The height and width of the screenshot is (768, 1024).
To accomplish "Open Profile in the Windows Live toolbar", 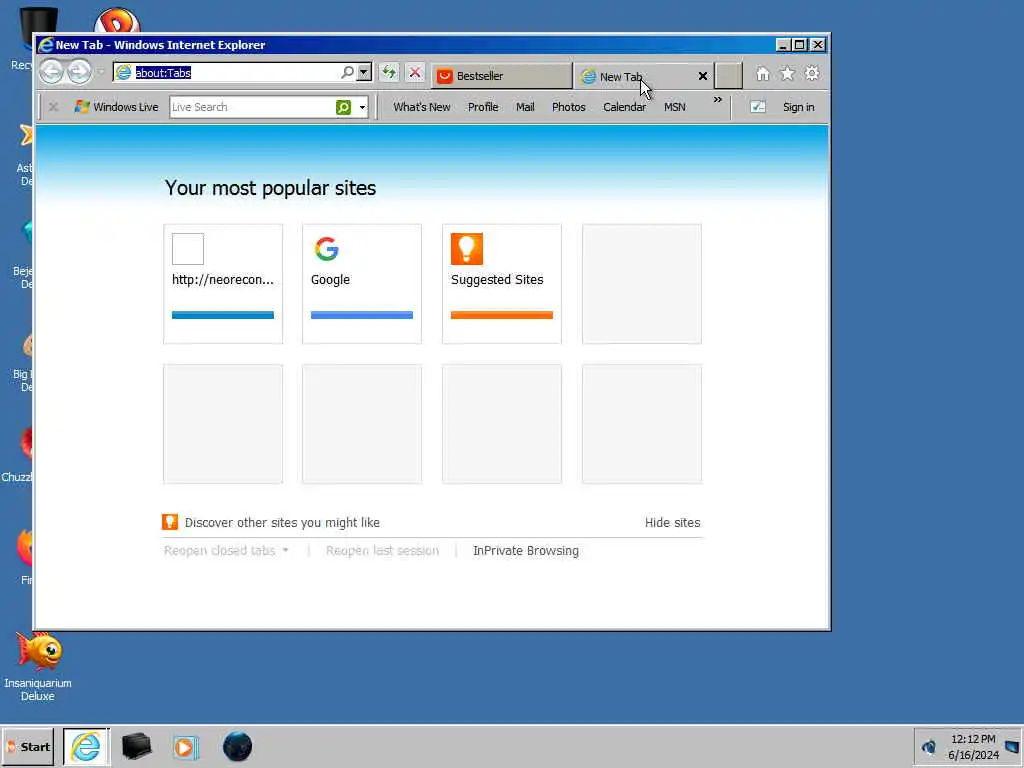I will pos(483,106).
